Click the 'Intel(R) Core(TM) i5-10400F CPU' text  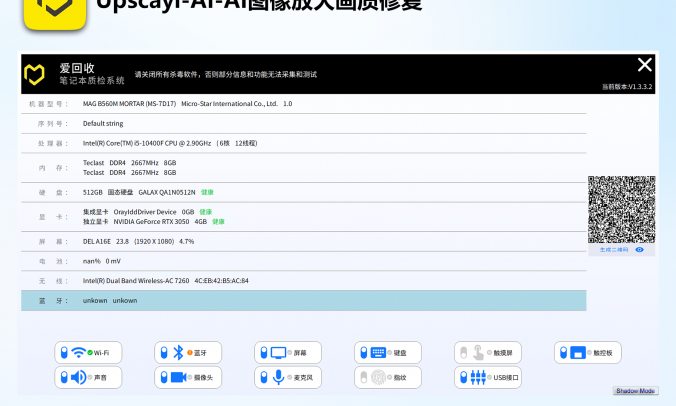pos(130,143)
